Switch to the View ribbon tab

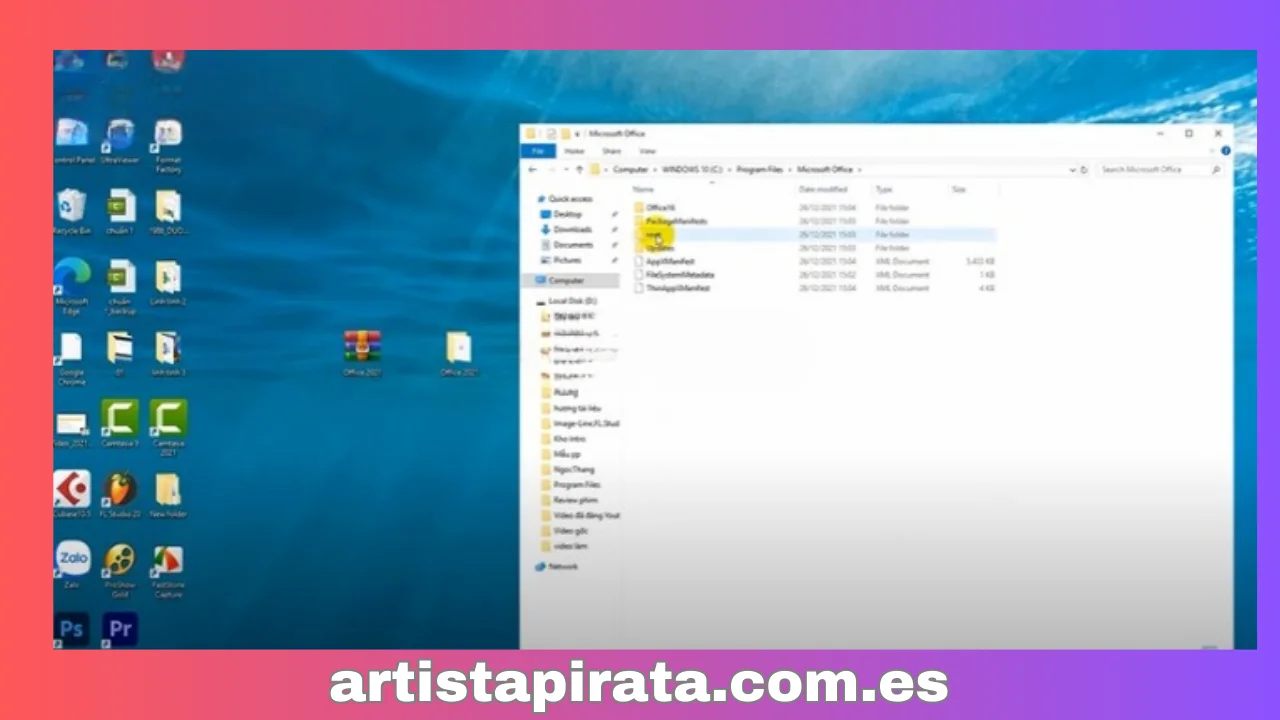pos(647,151)
